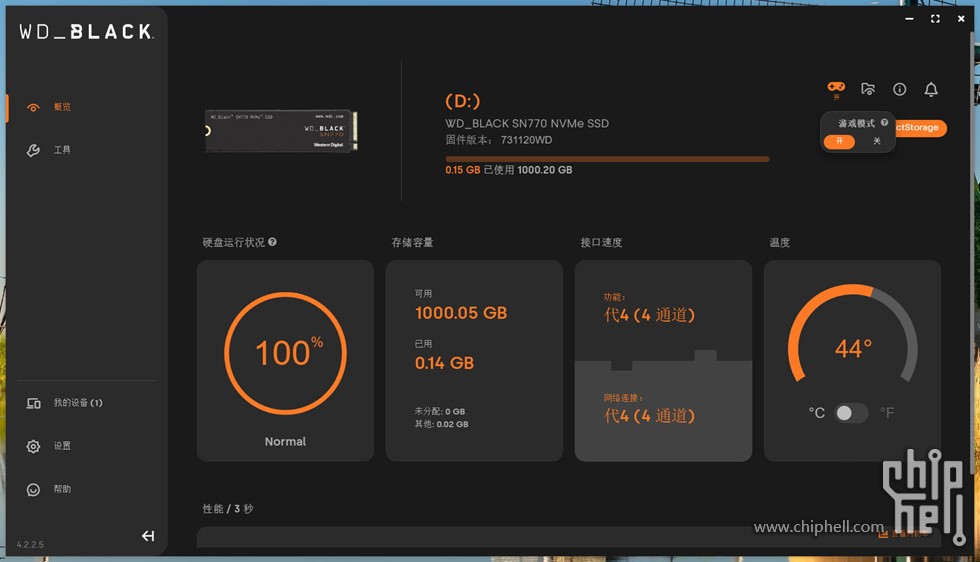
Task: Maximize the WD_BLACK window
Action: [935, 19]
